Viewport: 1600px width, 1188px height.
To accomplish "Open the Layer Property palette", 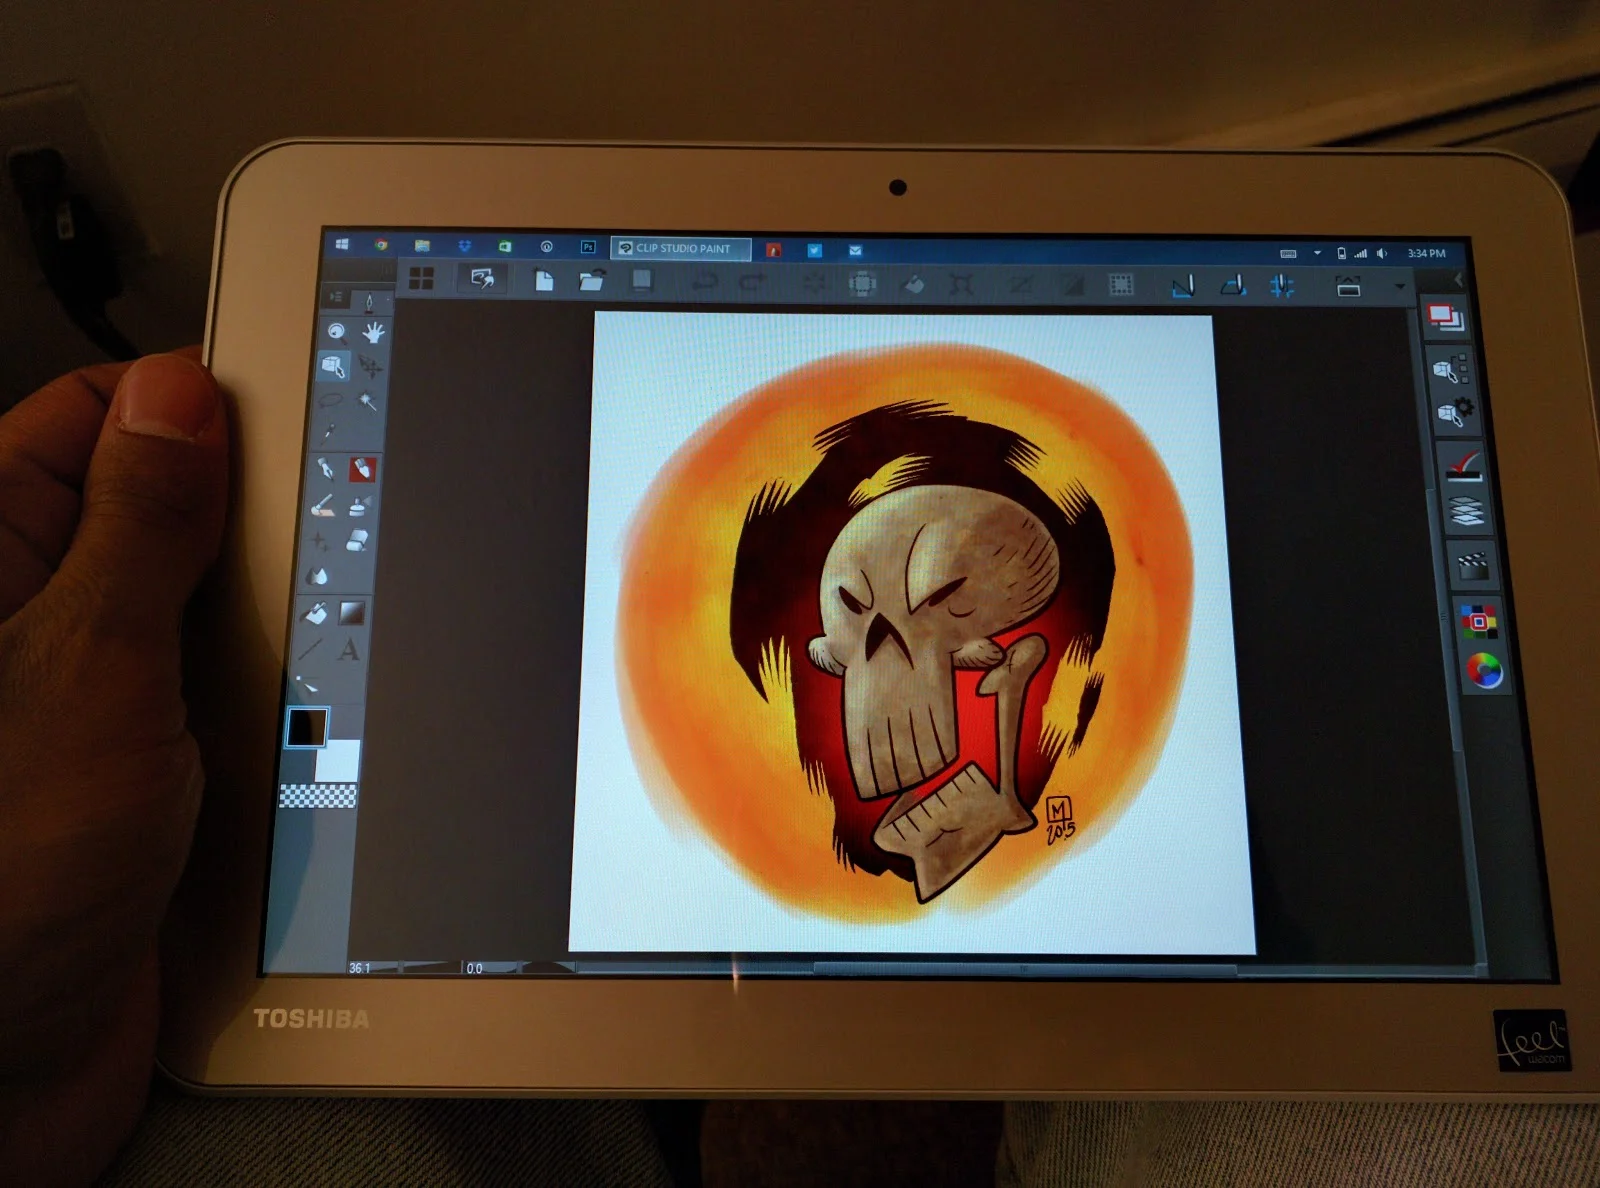I will point(1463,466).
